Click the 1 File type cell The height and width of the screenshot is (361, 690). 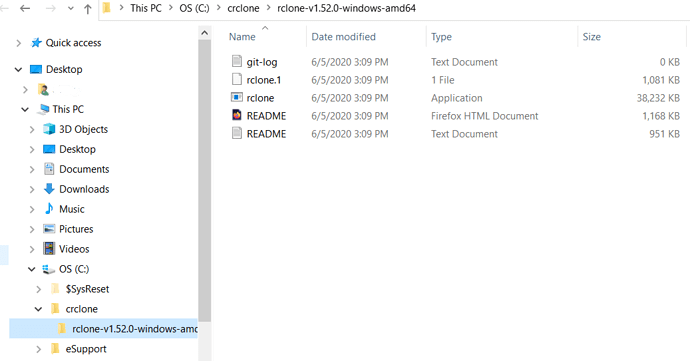pos(443,80)
